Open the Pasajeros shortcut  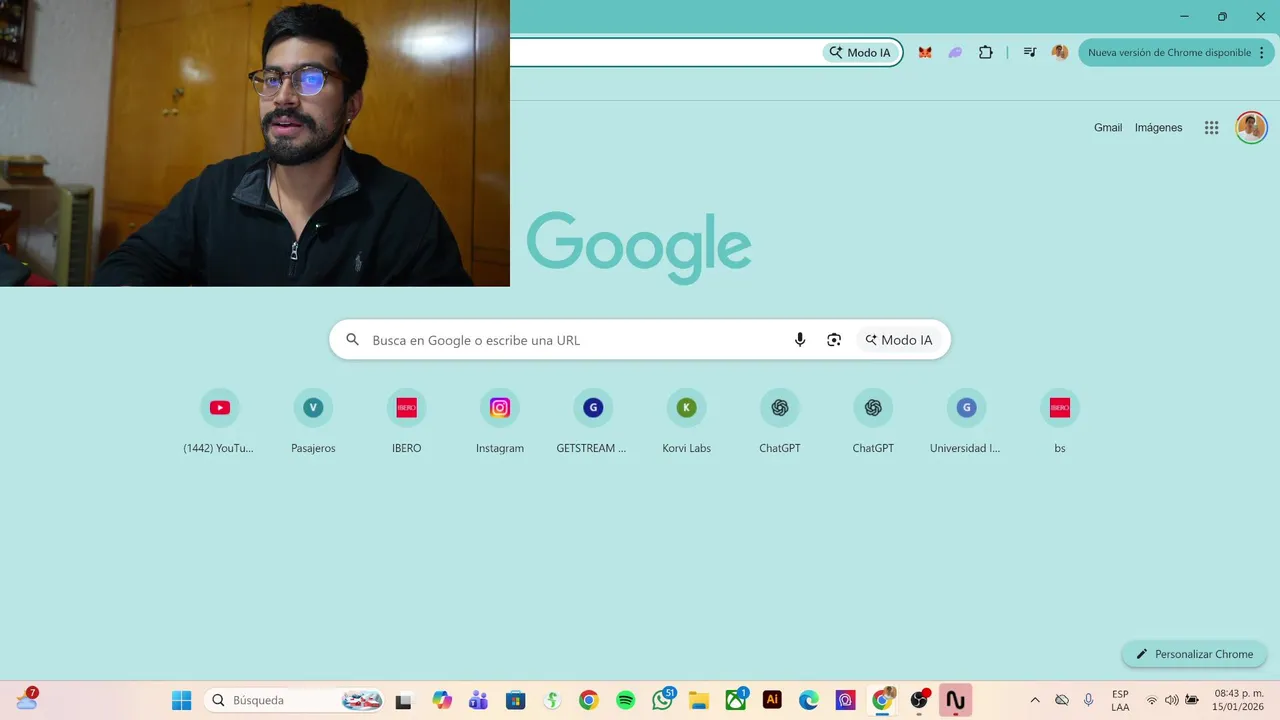coord(313,421)
